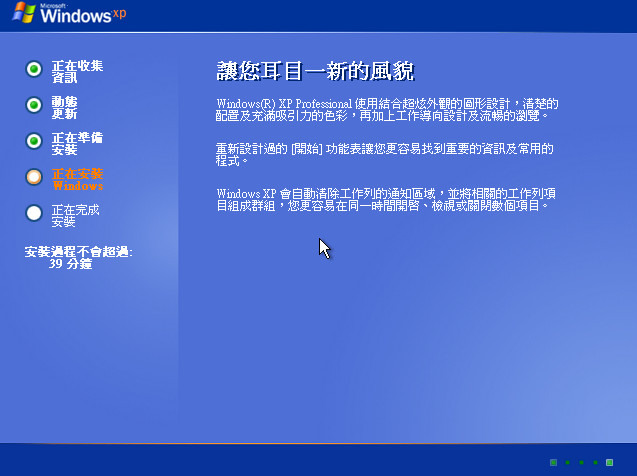The image size is (637, 476).
Task: Click the 安裝過程不會超過 text
Action: click(78, 252)
